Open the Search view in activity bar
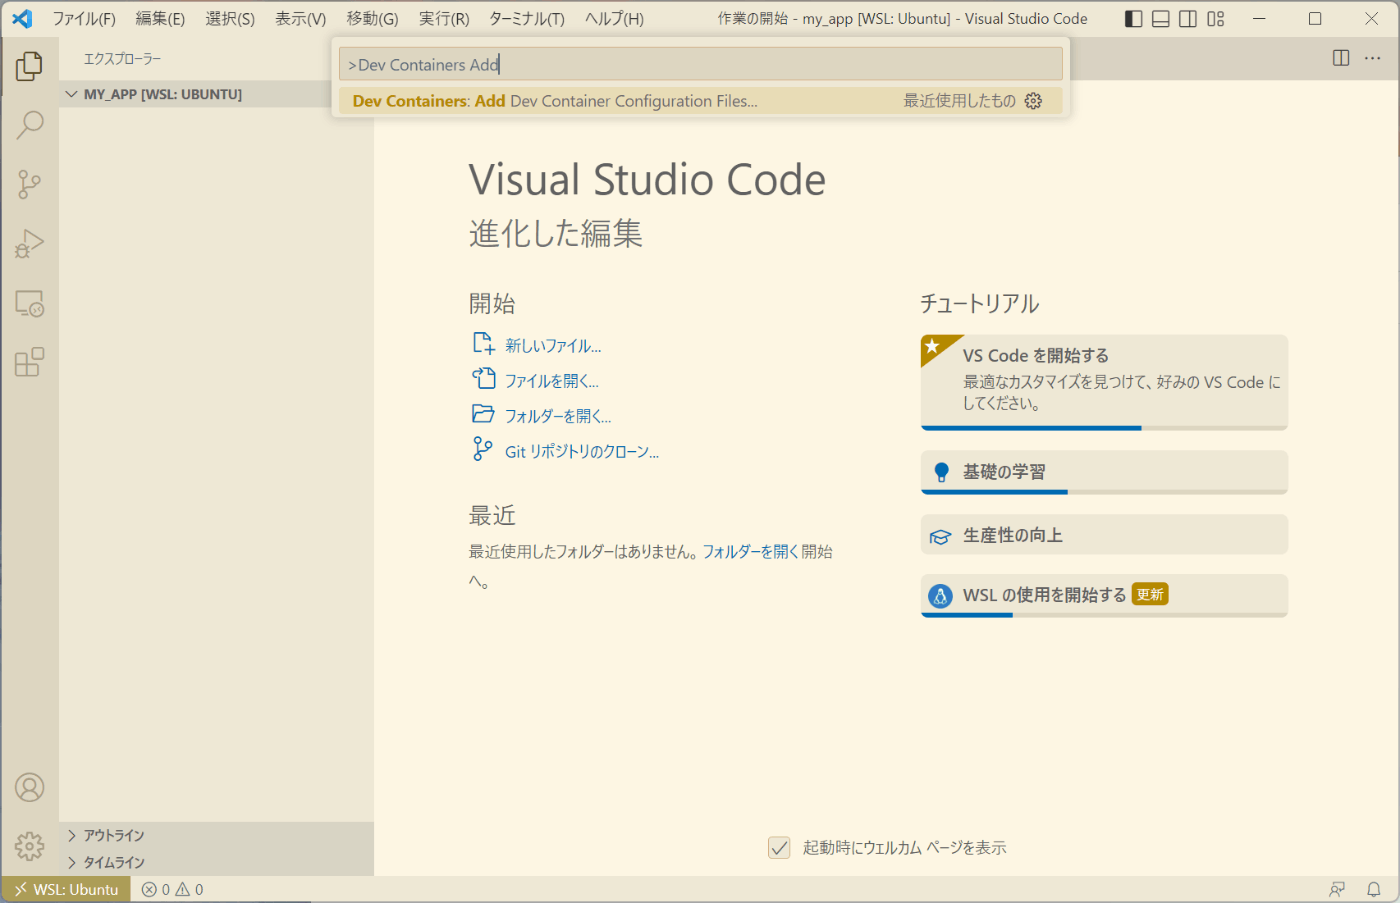1400x903 pixels. (x=29, y=125)
